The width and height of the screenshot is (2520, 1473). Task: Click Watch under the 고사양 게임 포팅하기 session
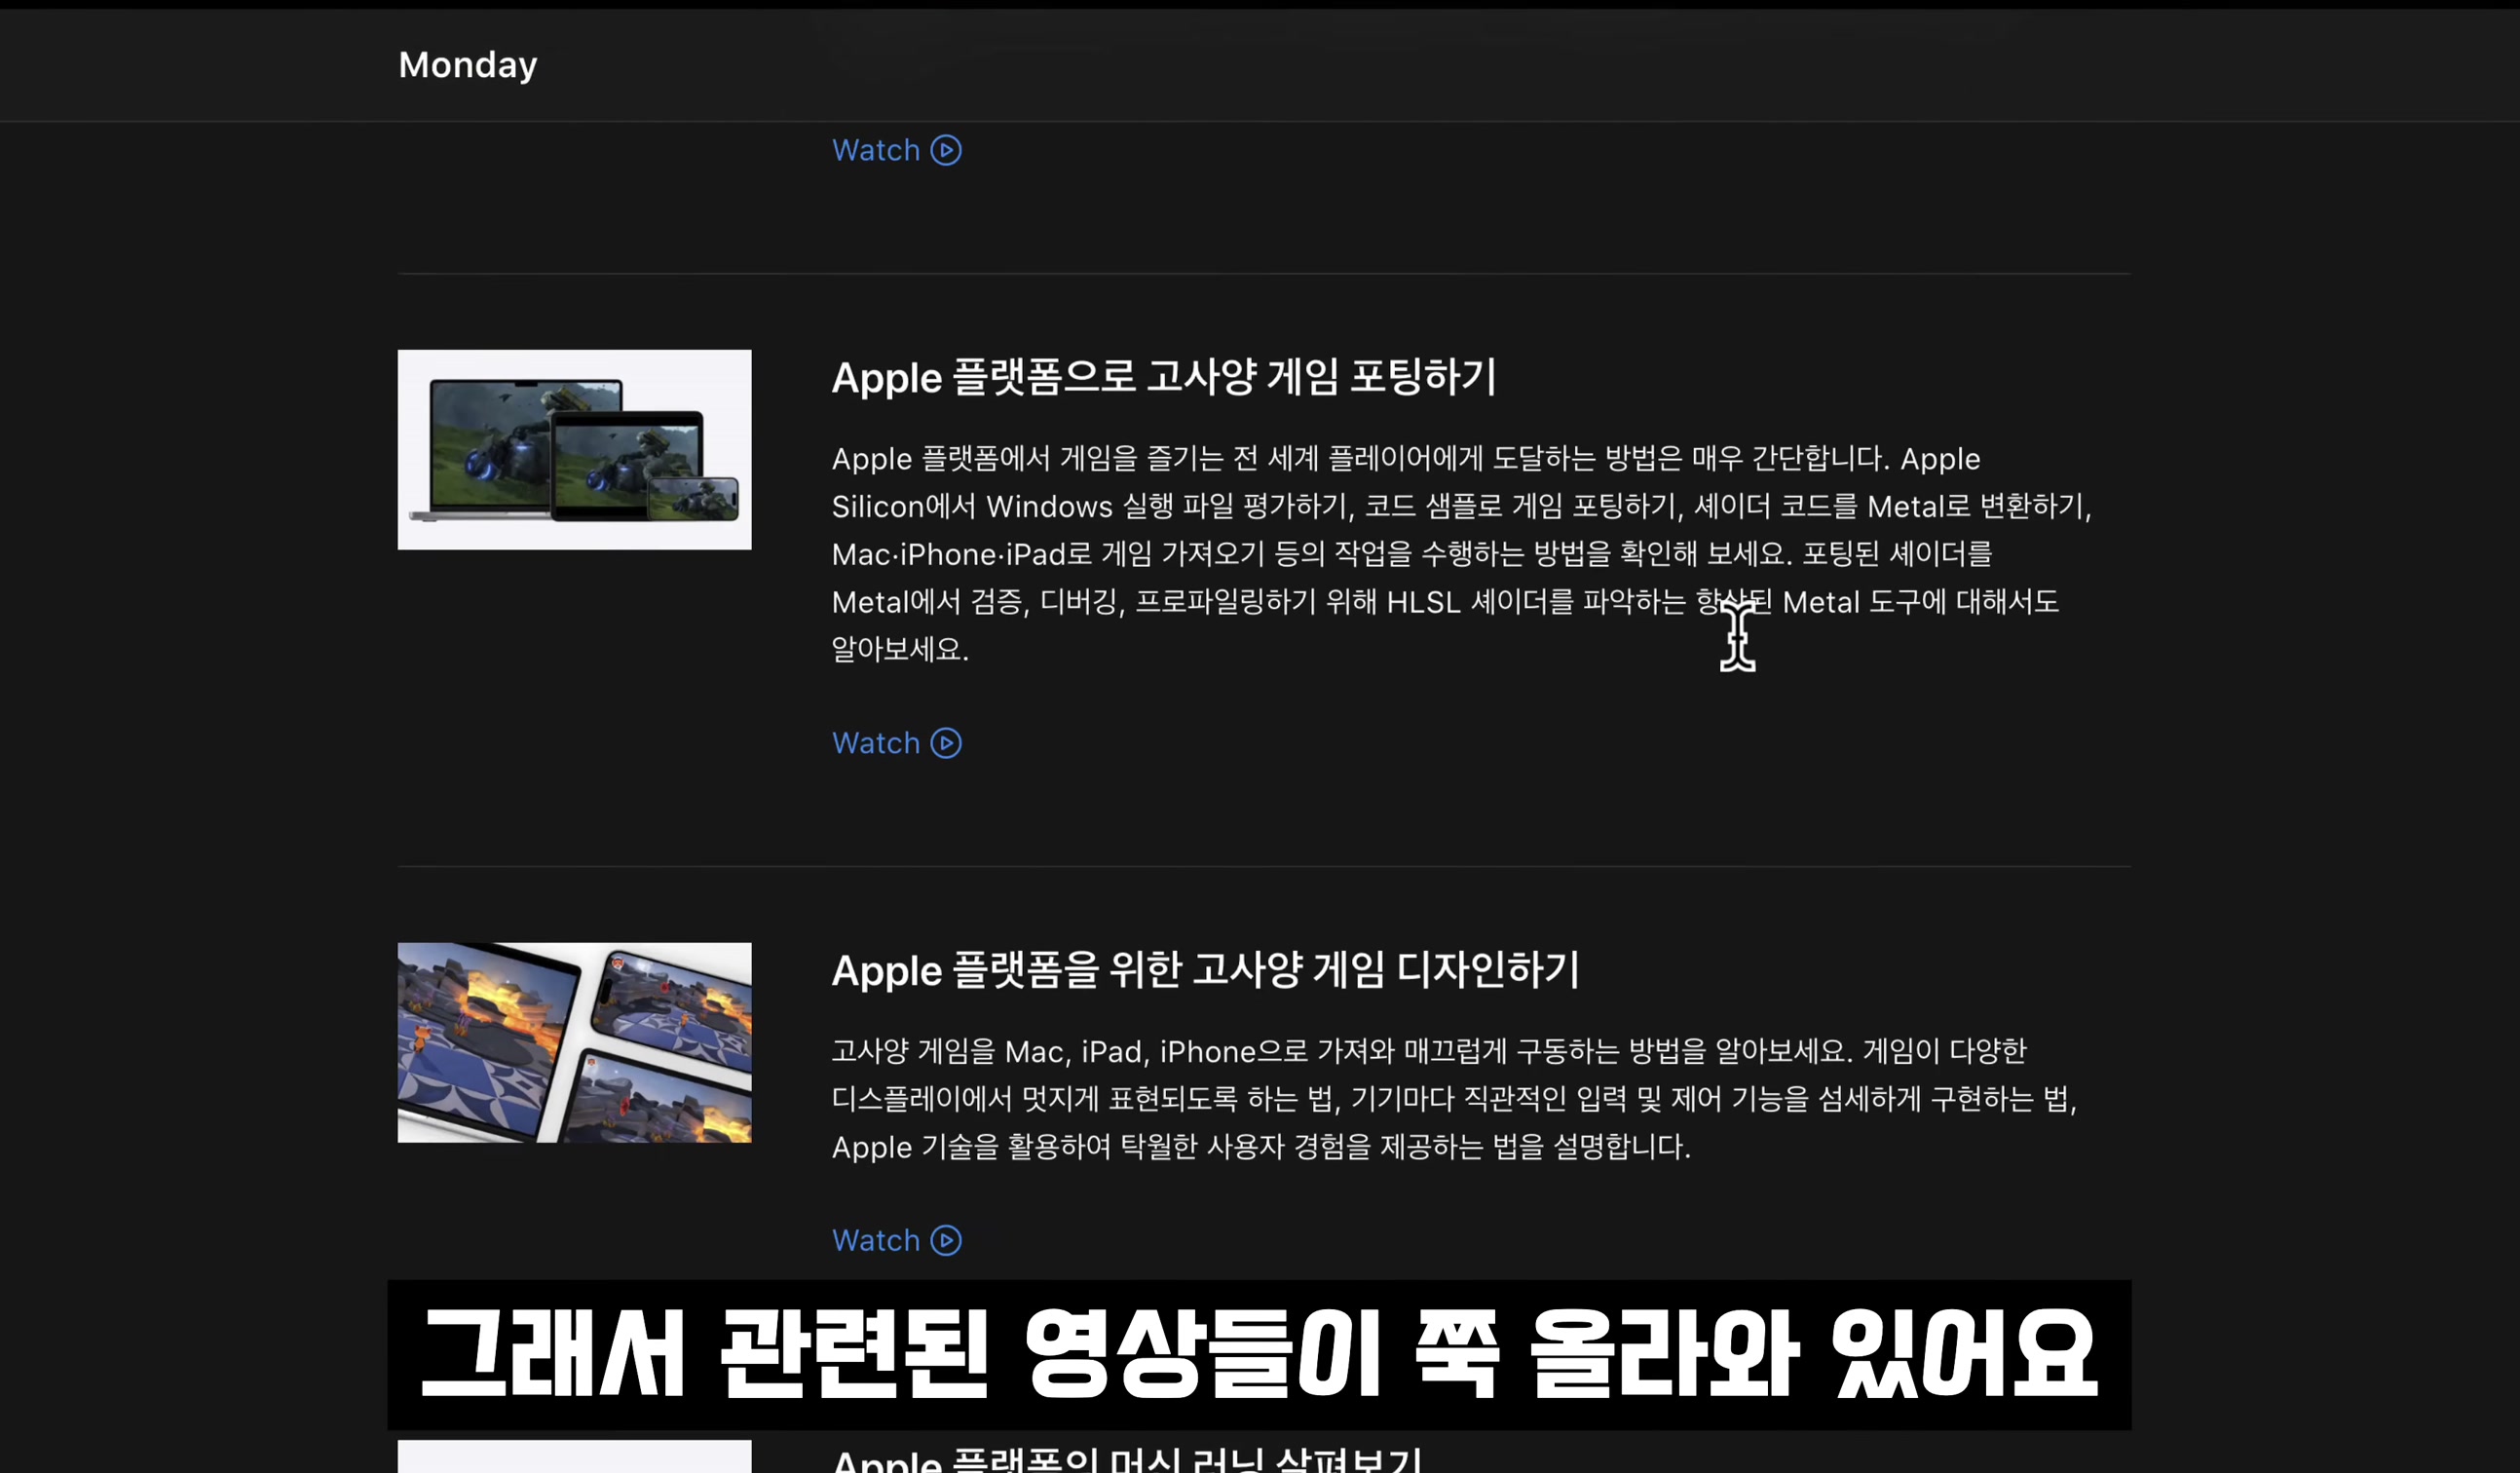click(x=896, y=743)
